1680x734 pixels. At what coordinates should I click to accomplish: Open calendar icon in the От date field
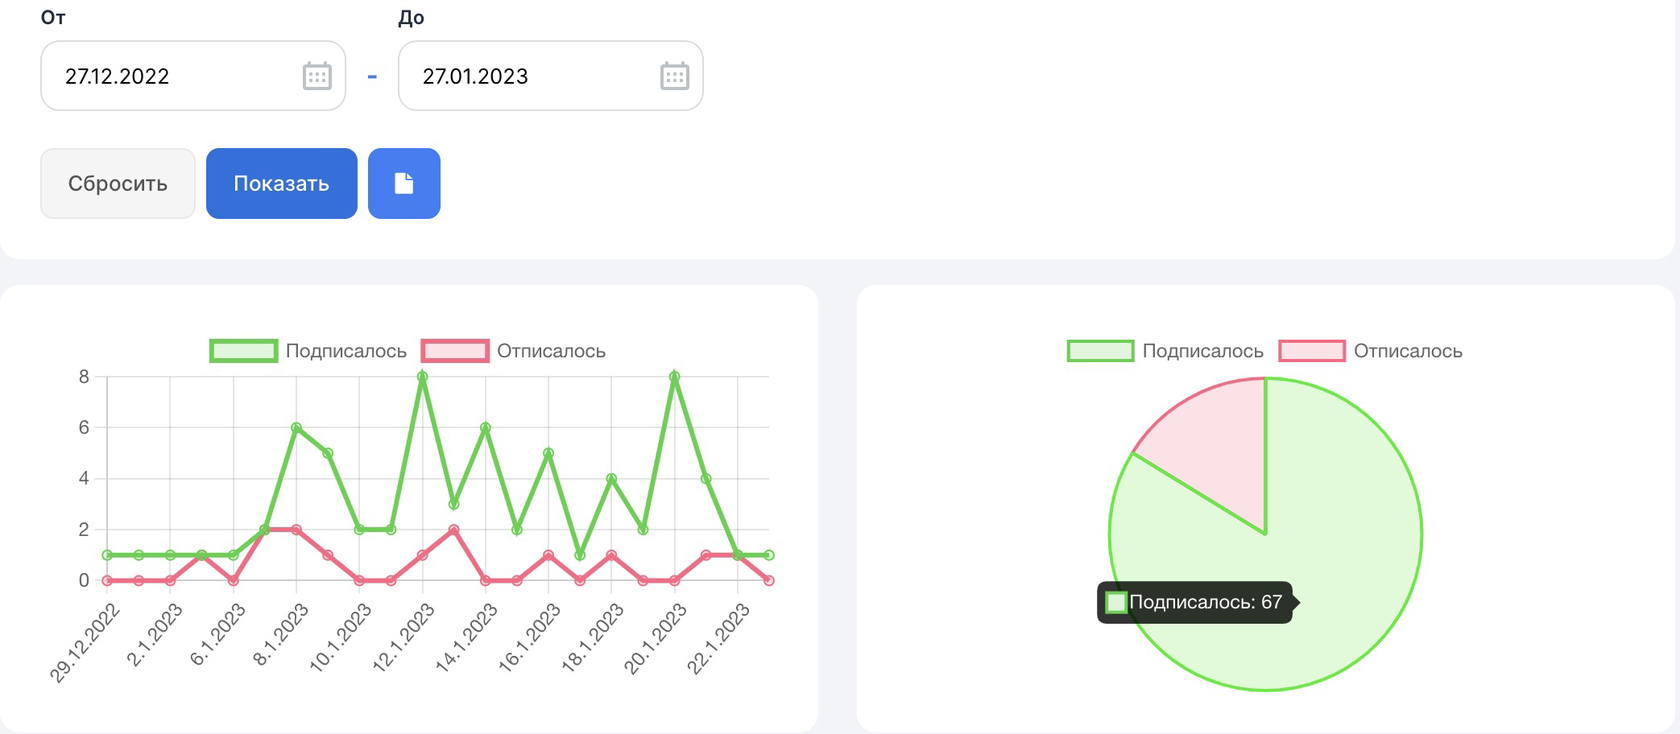coord(317,76)
